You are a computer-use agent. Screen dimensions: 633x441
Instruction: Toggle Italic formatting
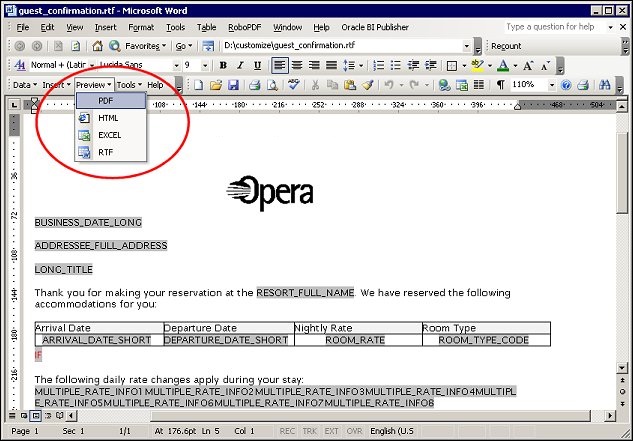click(240, 65)
